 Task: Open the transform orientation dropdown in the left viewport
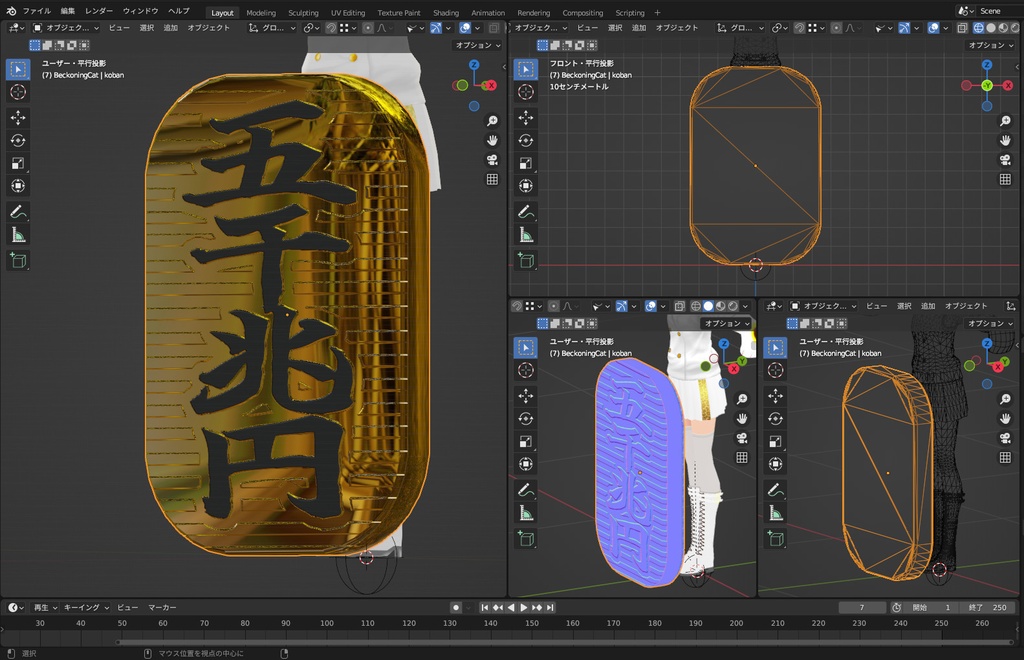click(272, 28)
